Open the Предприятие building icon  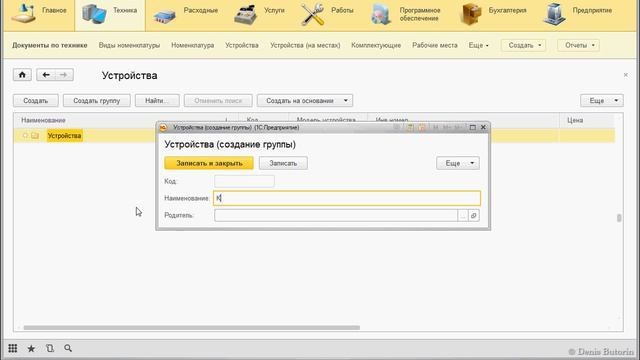pyautogui.click(x=554, y=14)
